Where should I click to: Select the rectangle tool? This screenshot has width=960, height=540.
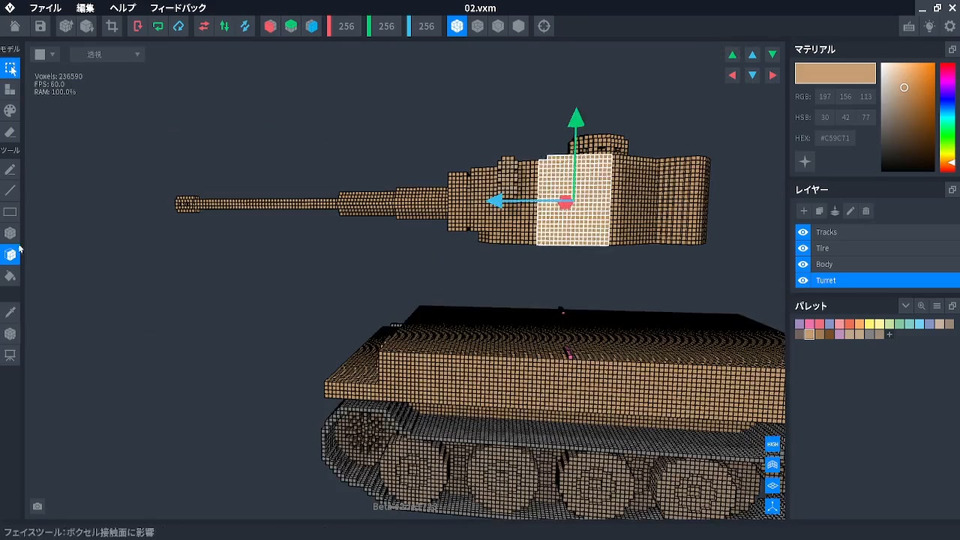point(10,212)
